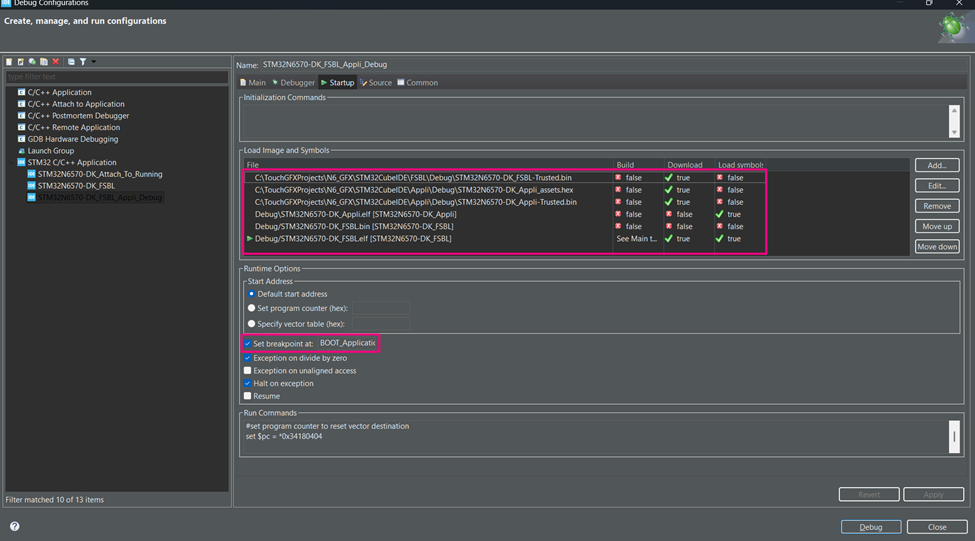Enable the Exception on unaligned access checkbox

[248, 371]
